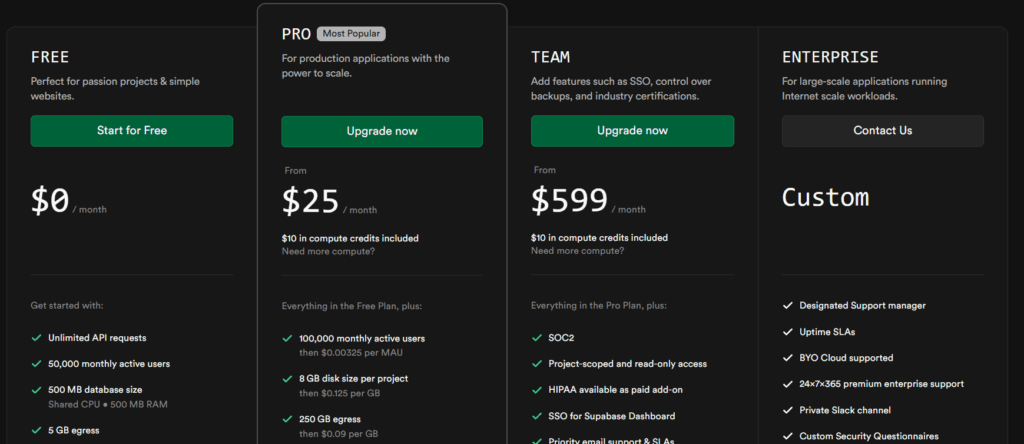The width and height of the screenshot is (1024, 444).
Task: Click the Most Popular badge
Action: point(351,34)
